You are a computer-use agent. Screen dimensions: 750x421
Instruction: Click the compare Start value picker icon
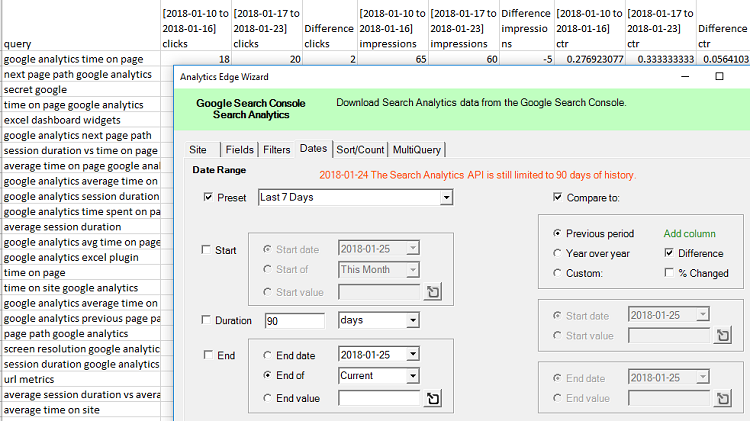pos(723,336)
